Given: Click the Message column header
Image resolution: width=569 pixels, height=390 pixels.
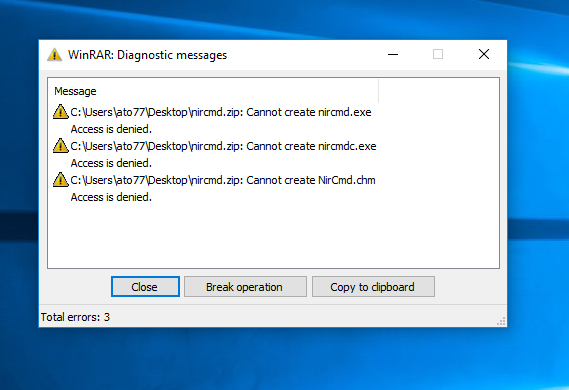Looking at the screenshot, I should 214,91.
